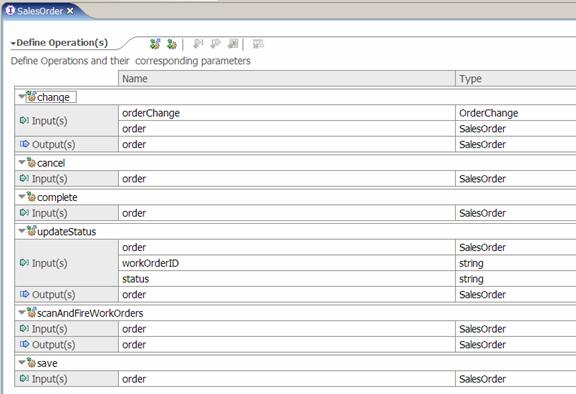Click the Type column header

(516, 79)
